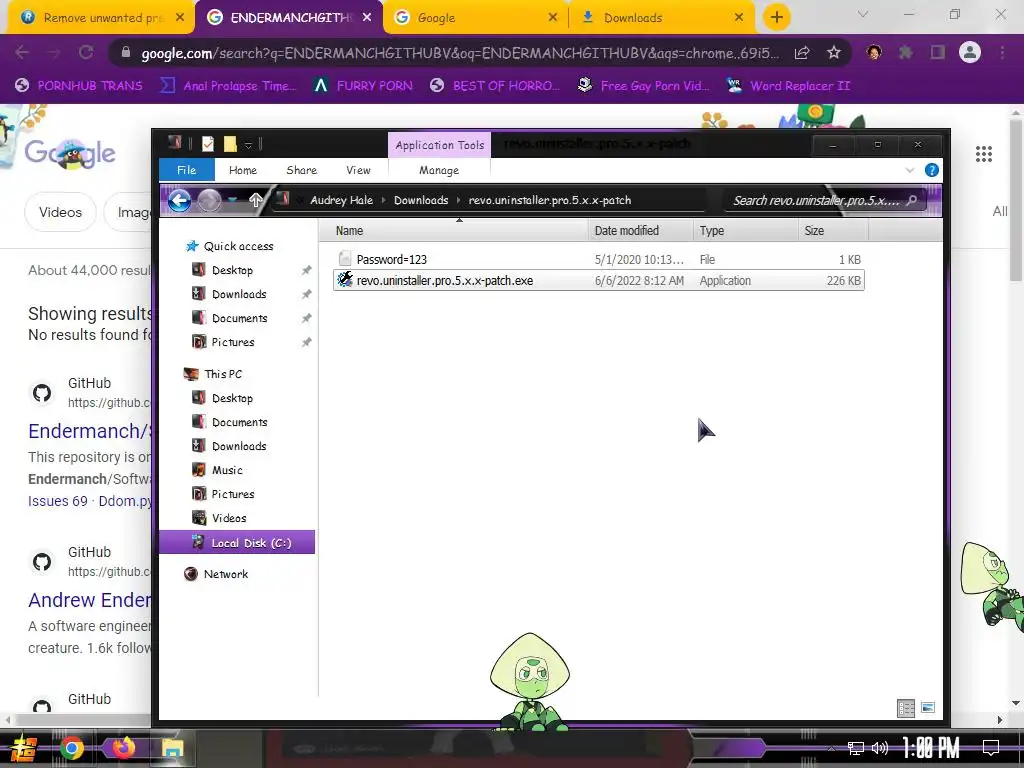The height and width of the screenshot is (768, 1024).
Task: Bookmark page with Chrome star icon
Action: pos(834,53)
